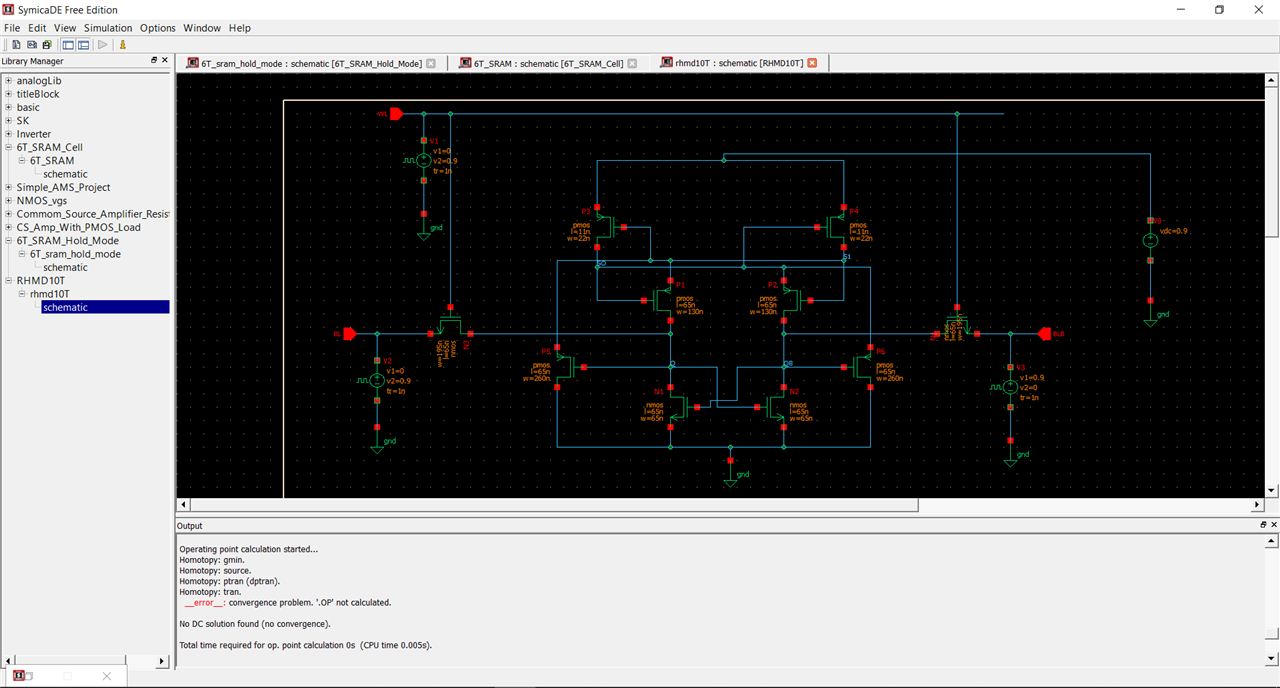Open the Window menu
This screenshot has width=1280, height=688.
coord(202,28)
